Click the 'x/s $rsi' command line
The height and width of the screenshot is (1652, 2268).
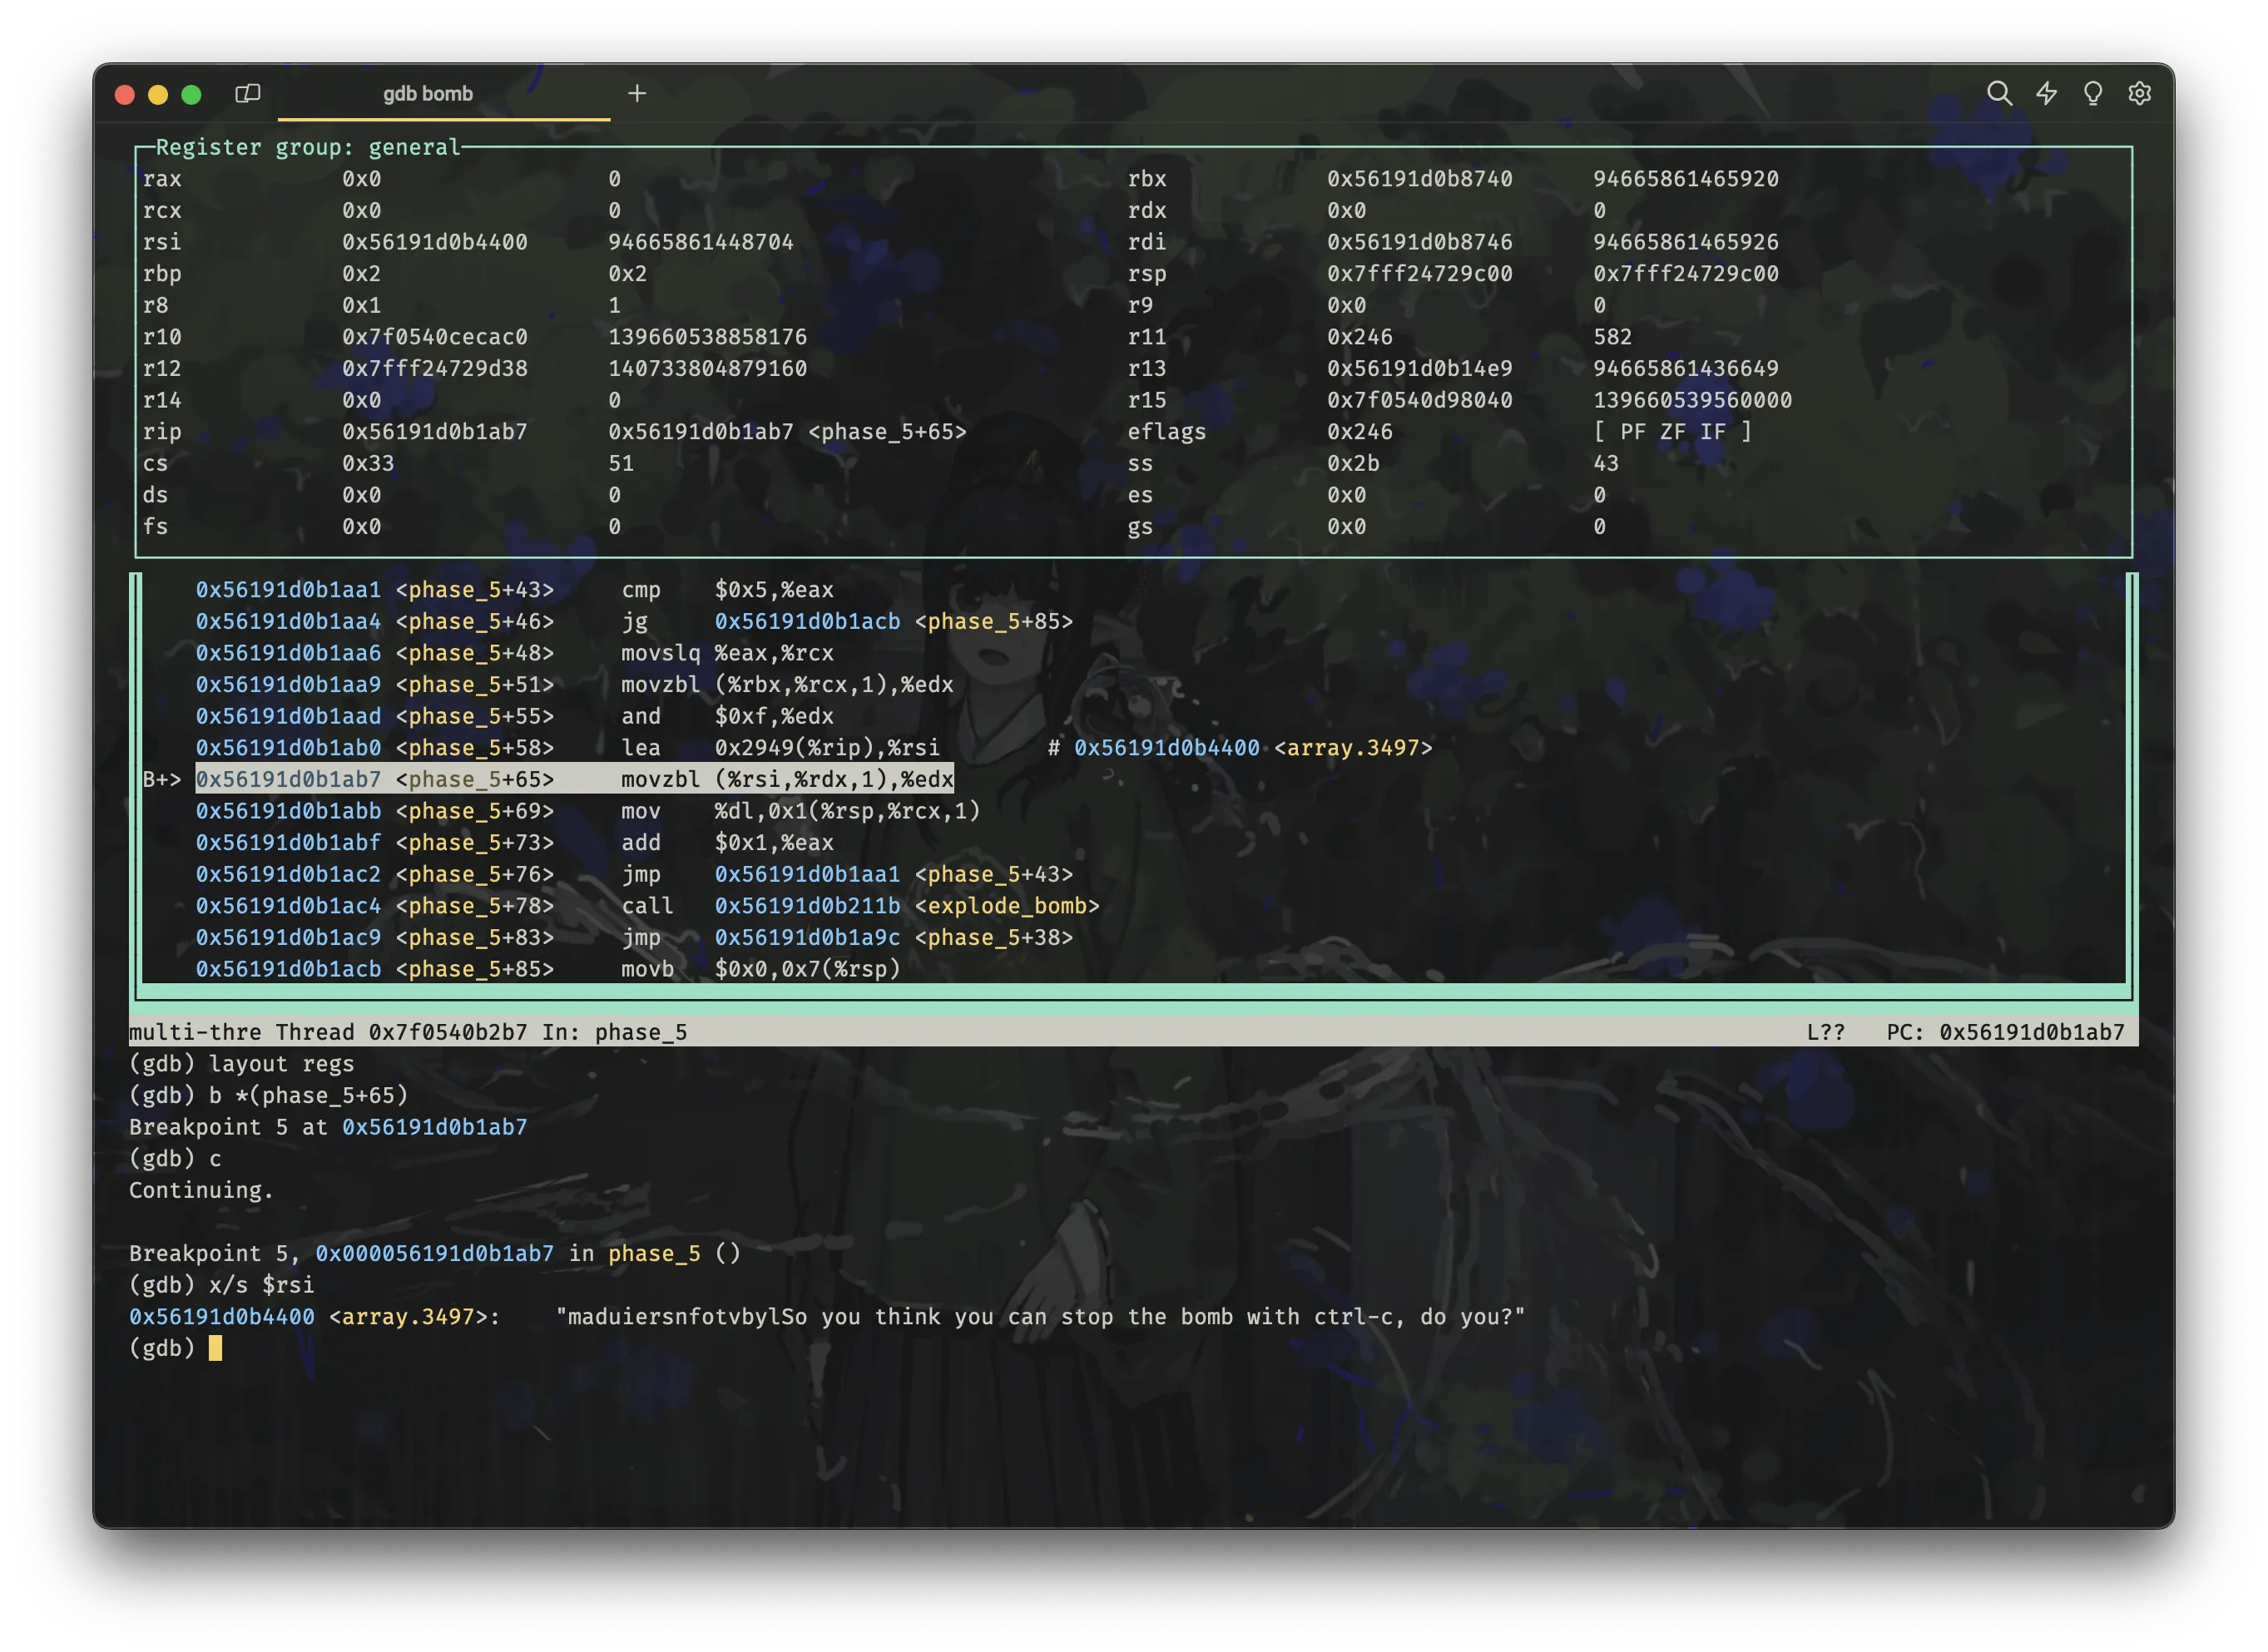pos(221,1285)
